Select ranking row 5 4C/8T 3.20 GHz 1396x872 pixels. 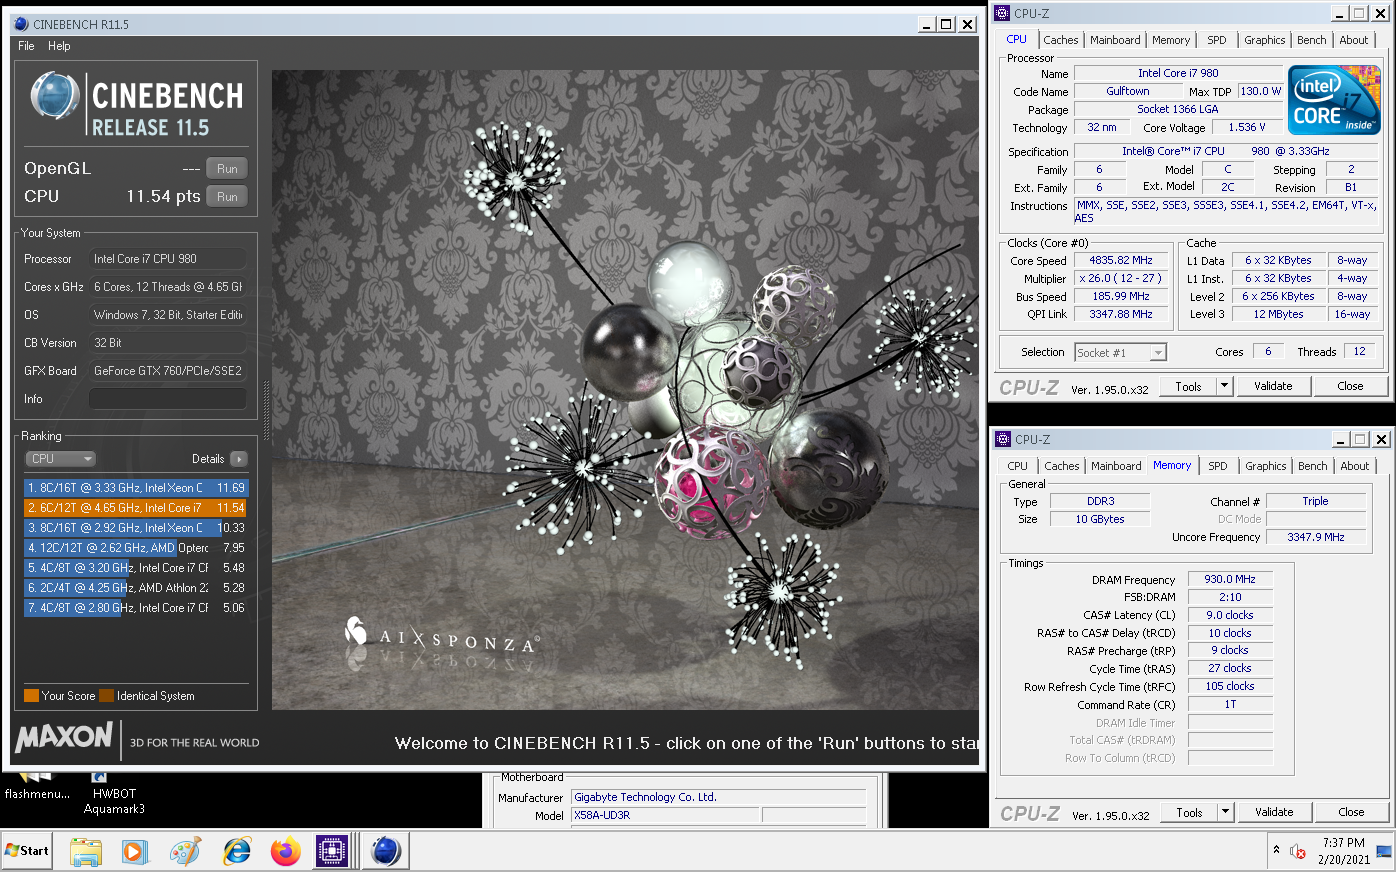pyautogui.click(x=136, y=568)
